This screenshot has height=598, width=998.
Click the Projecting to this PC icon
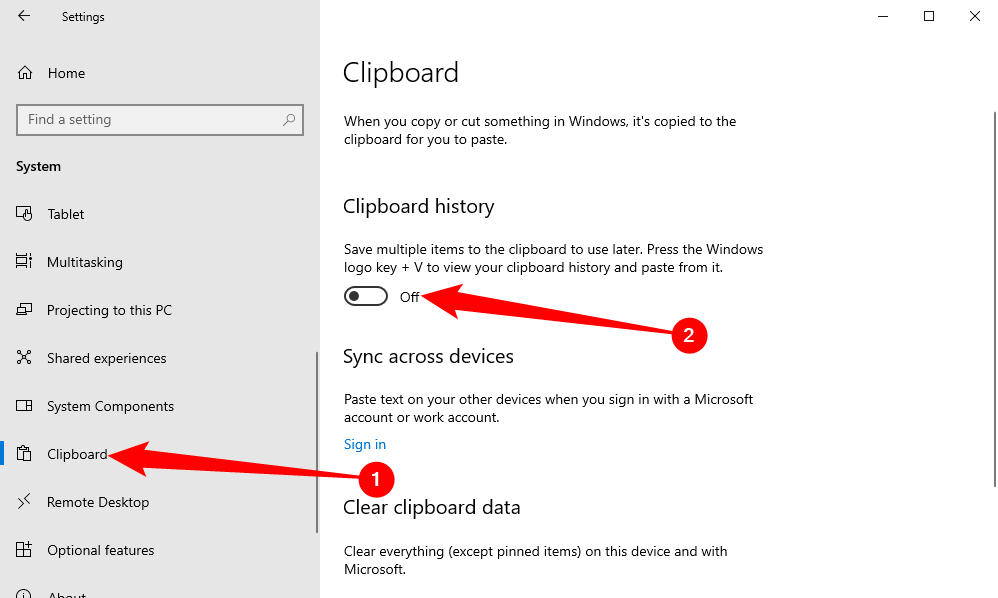25,310
